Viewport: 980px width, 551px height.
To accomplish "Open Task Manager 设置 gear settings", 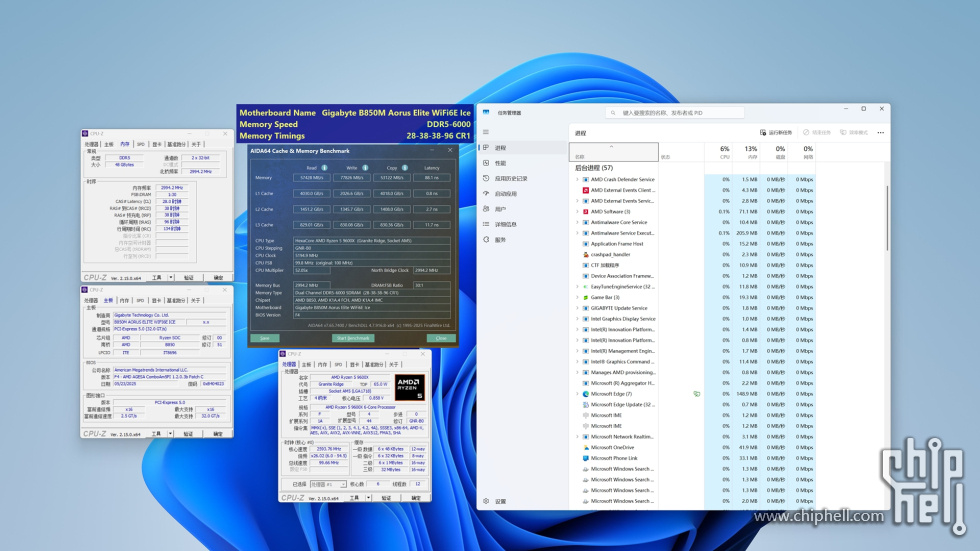I will pyautogui.click(x=486, y=501).
